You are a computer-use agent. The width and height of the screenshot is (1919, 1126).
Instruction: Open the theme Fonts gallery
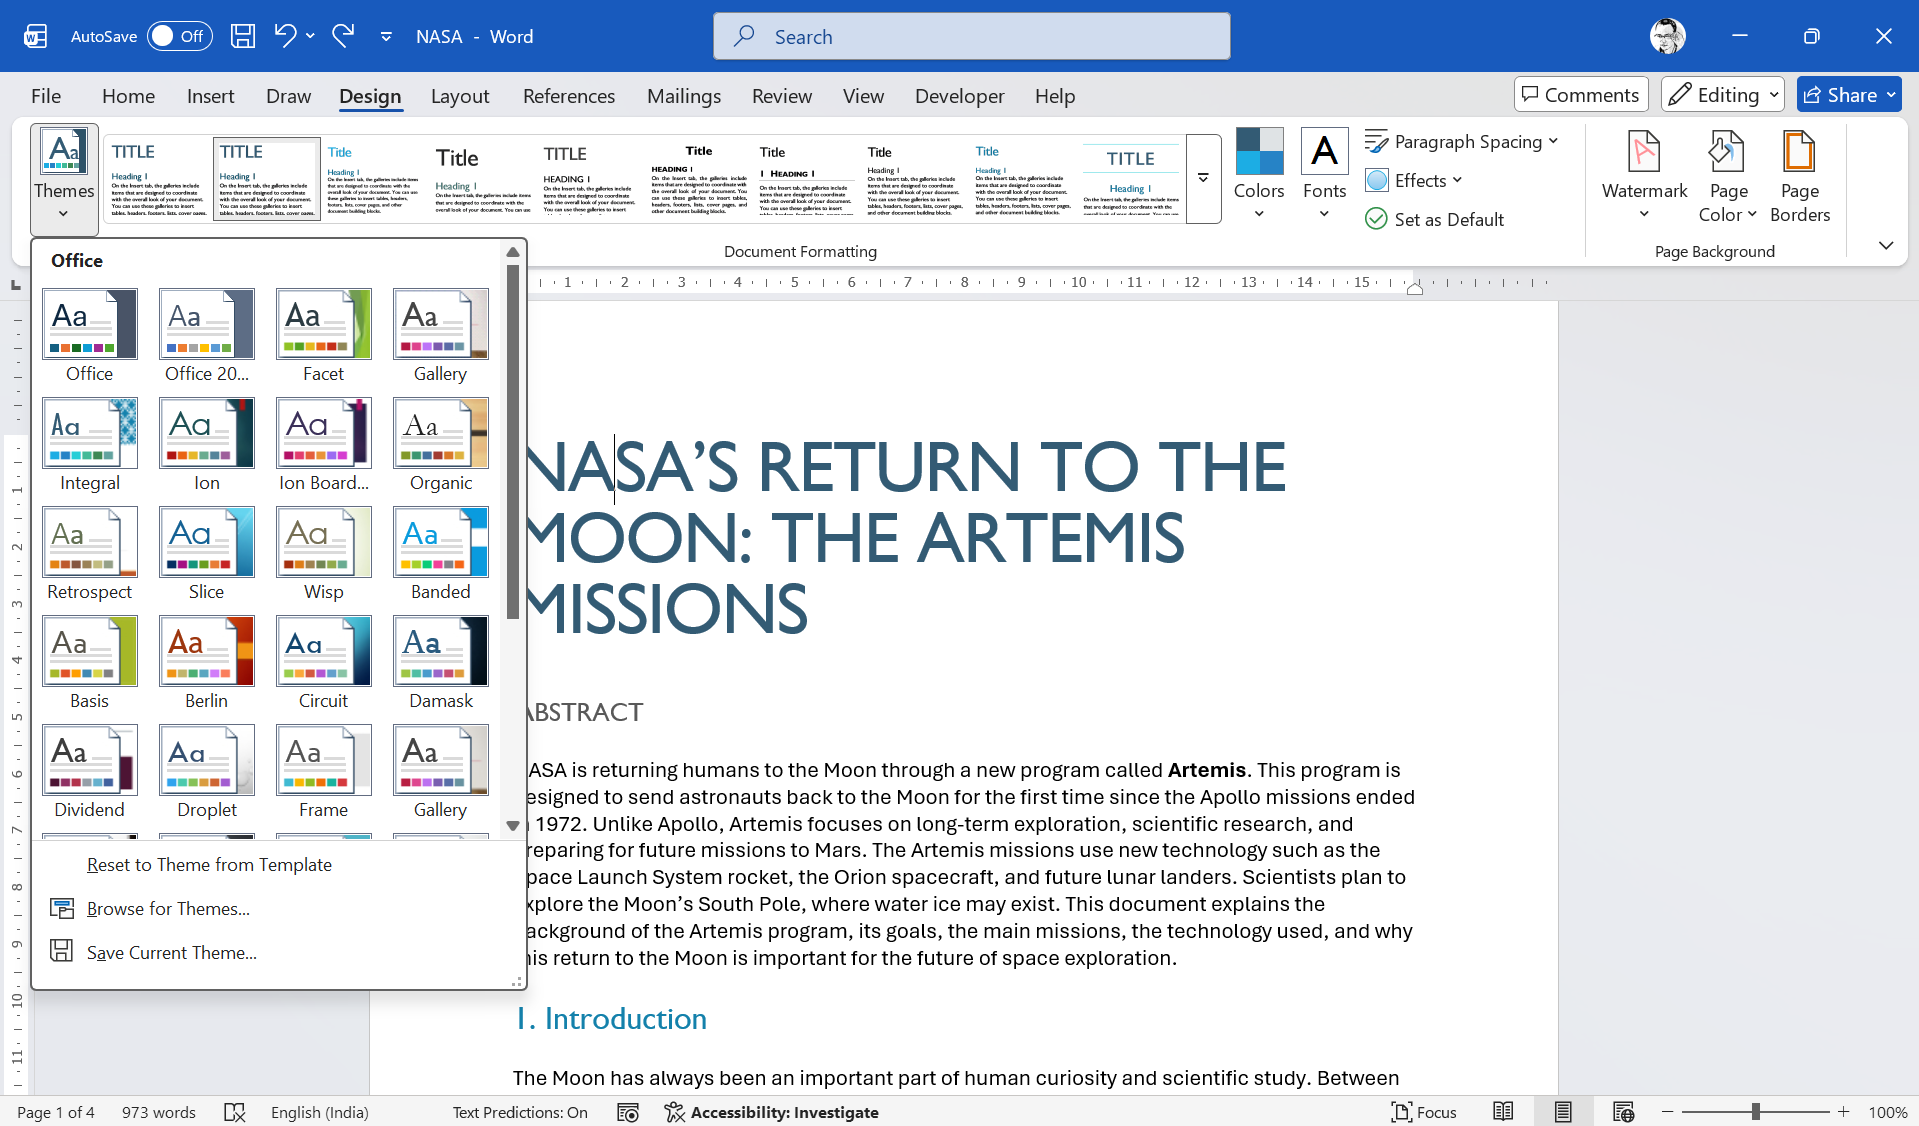click(1324, 176)
